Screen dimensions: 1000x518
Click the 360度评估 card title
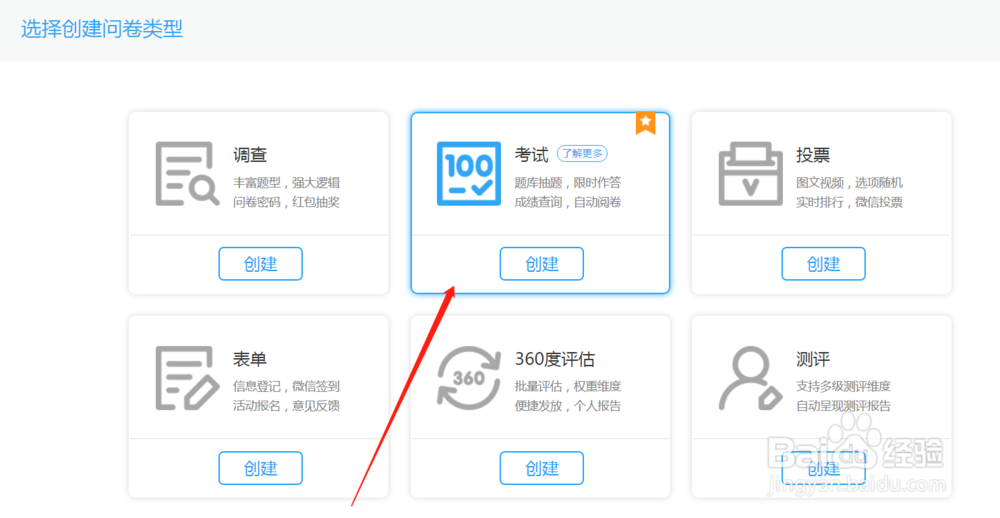[x=555, y=359]
